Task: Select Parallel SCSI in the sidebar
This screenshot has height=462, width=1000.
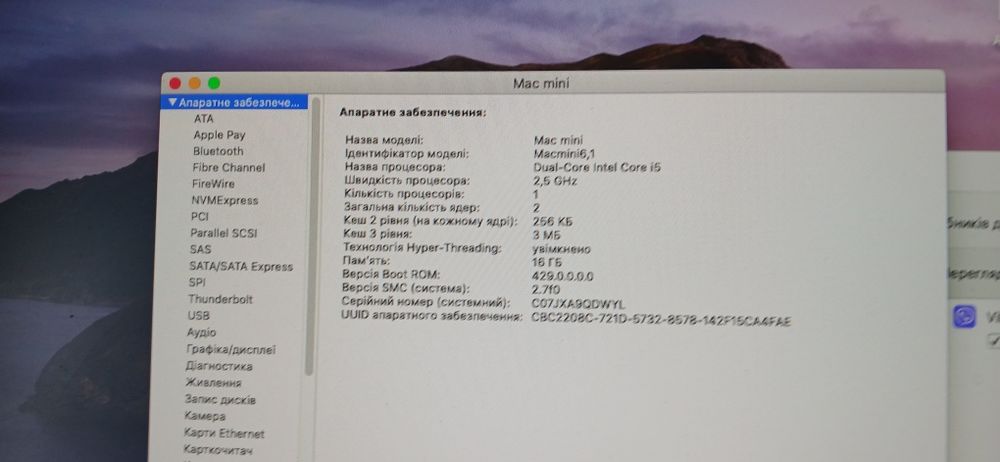Action: pyautogui.click(x=223, y=234)
